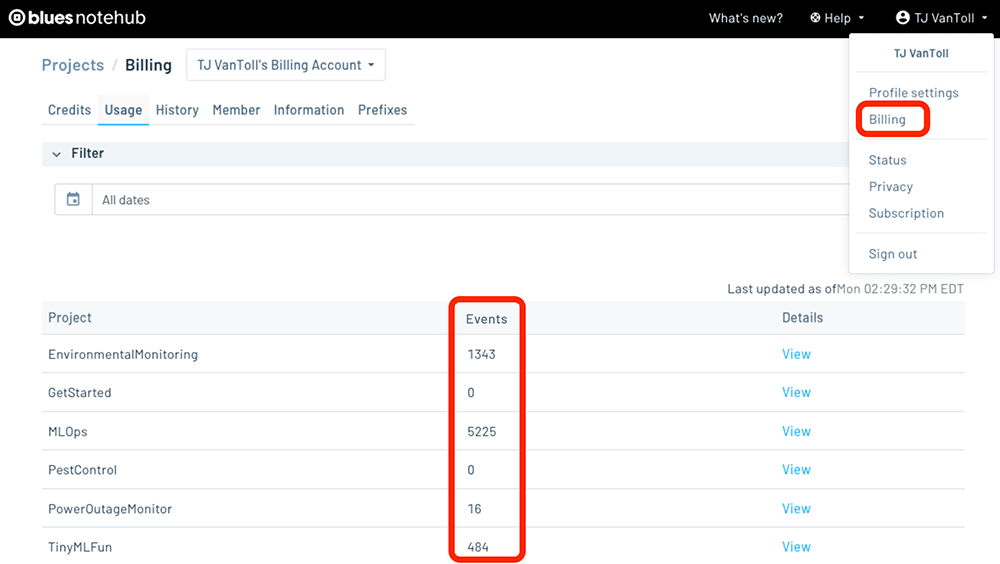
Task: Click the 484 events value
Action: tap(478, 547)
